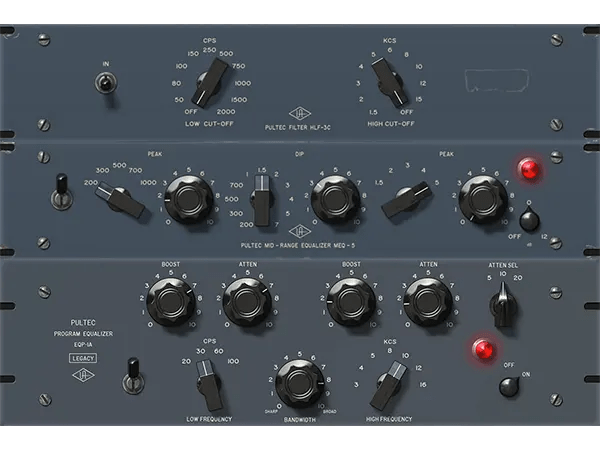Adjust the EQP-1A high frequency Atten knob
Image resolution: width=600 pixels, height=450 pixels.
[x=428, y=302]
